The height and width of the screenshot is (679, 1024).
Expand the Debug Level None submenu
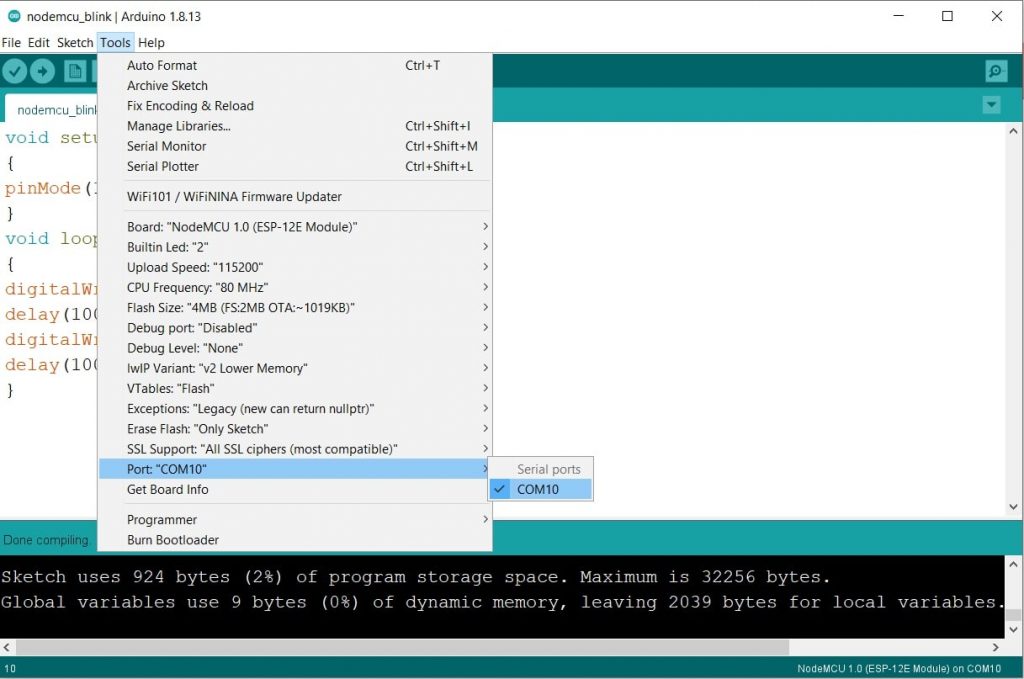(295, 348)
